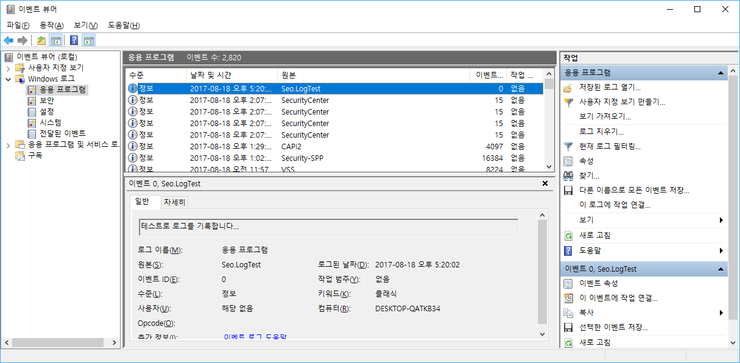740x363 pixels.
Task: Collapse the 이벤트 0, Seo.LogTest actions section
Action: pos(720,269)
